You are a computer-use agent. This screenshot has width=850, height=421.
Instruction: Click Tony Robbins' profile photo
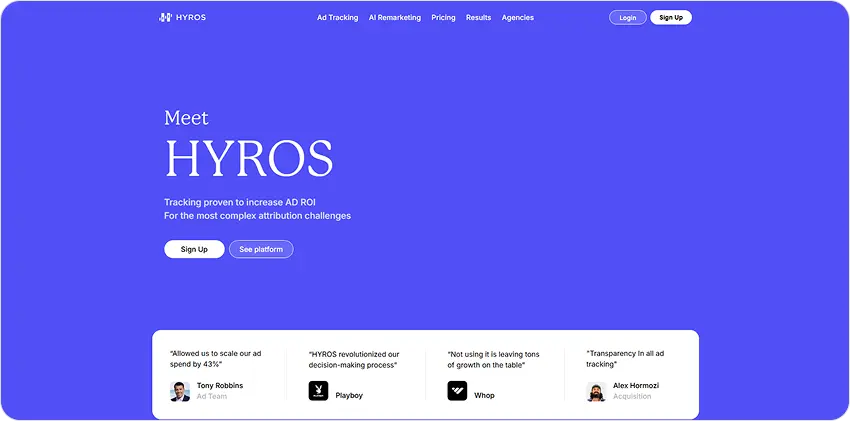pyautogui.click(x=180, y=391)
